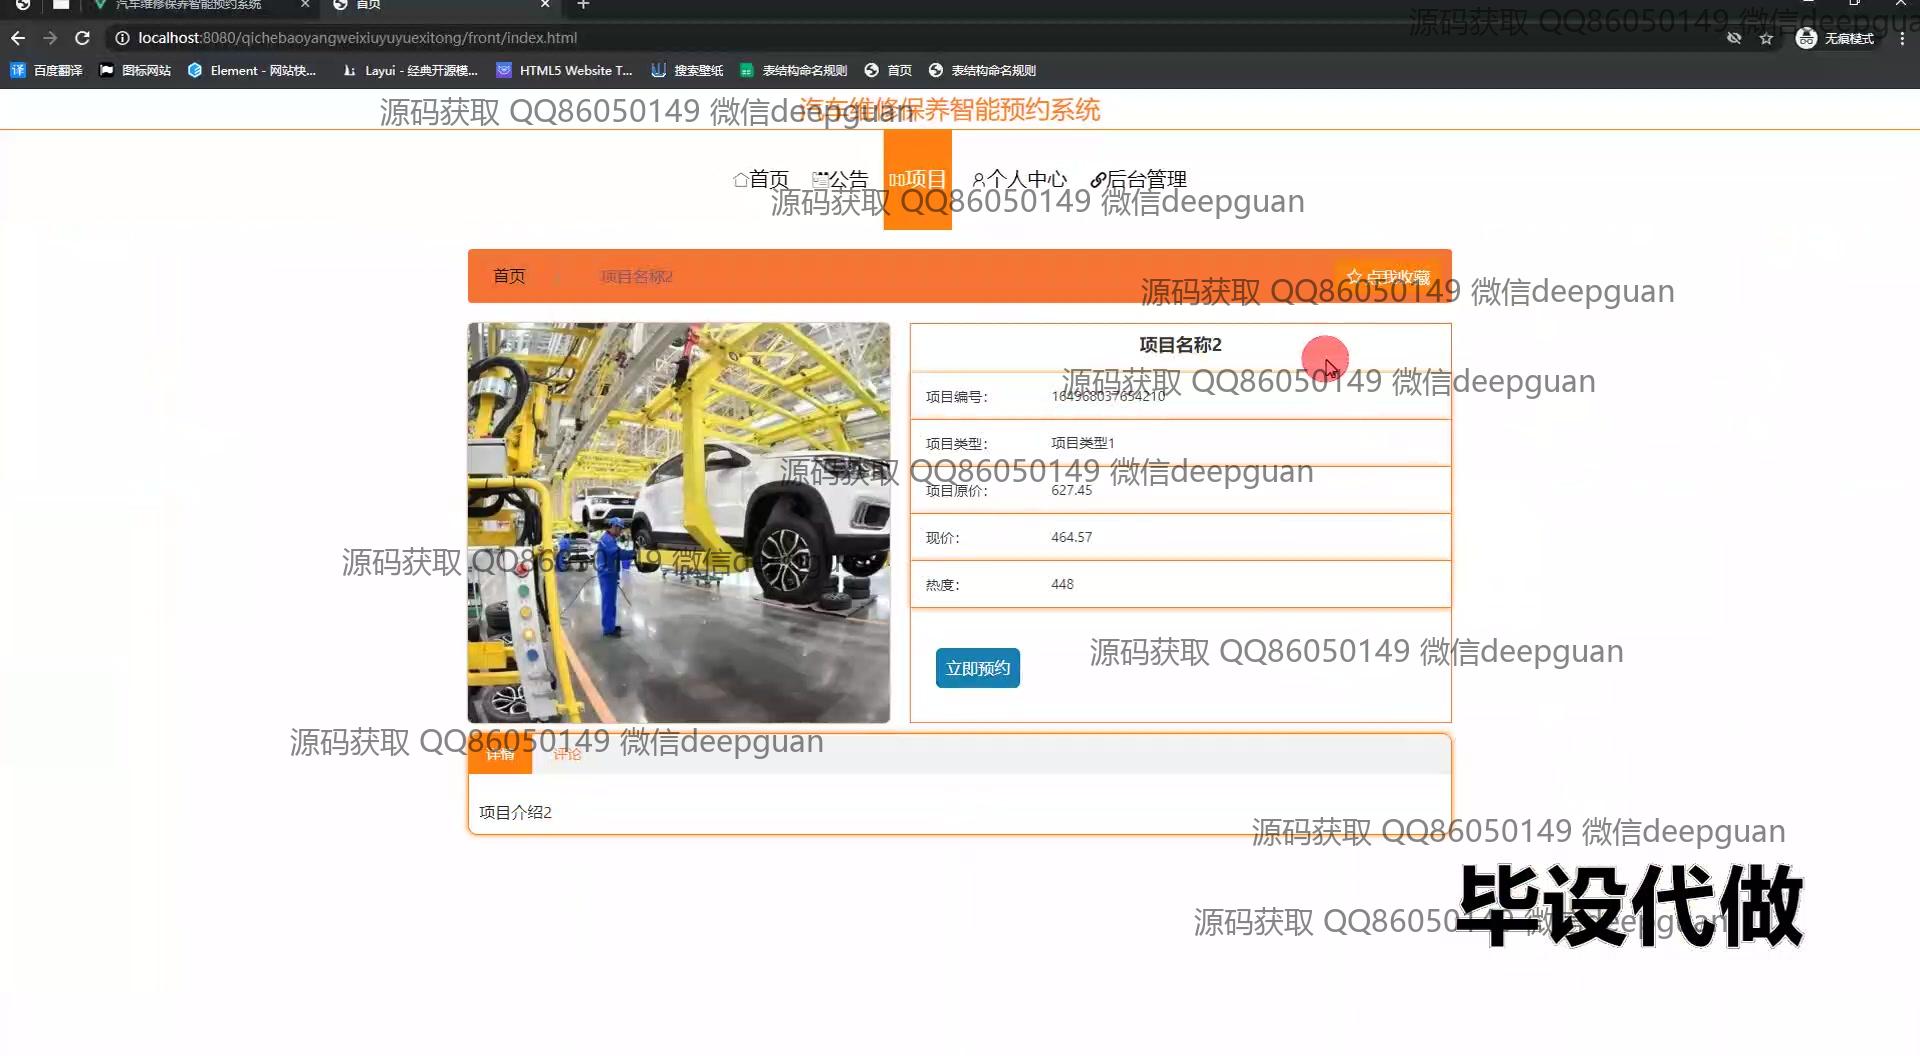Open the 首页 bookmark in bookmarks bar
This screenshot has height=1056, width=1920.
889,70
